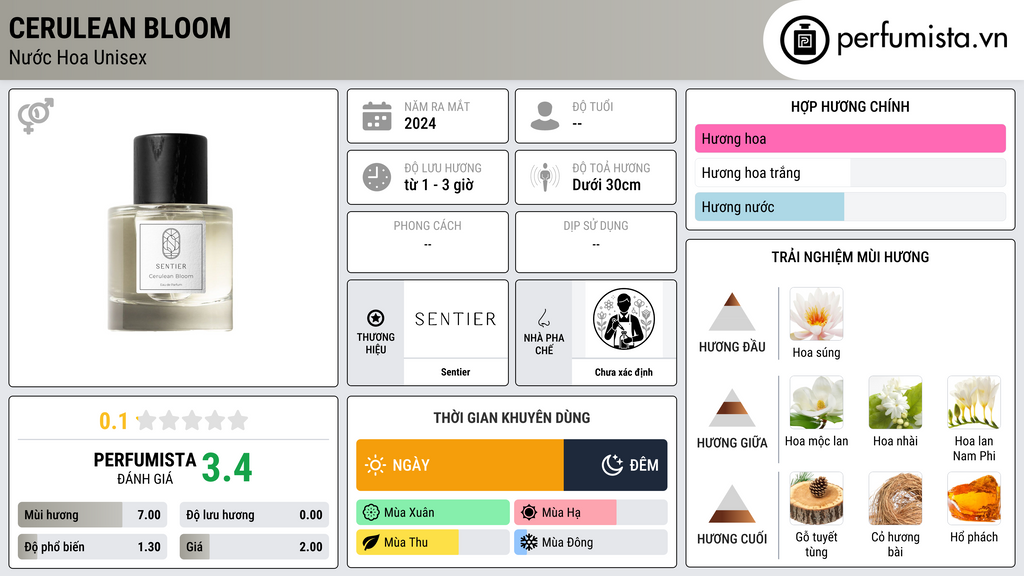Open the Hoa nhài note image
This screenshot has height=576, width=1024.
tap(895, 403)
